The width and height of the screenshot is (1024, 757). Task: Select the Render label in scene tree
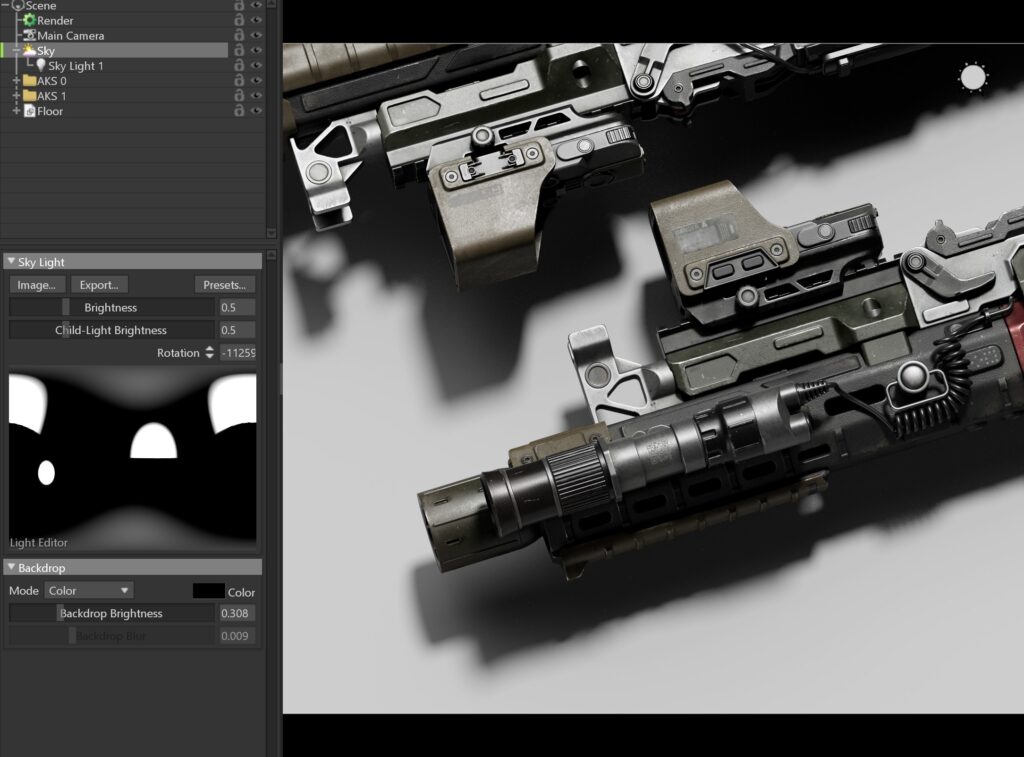point(55,21)
